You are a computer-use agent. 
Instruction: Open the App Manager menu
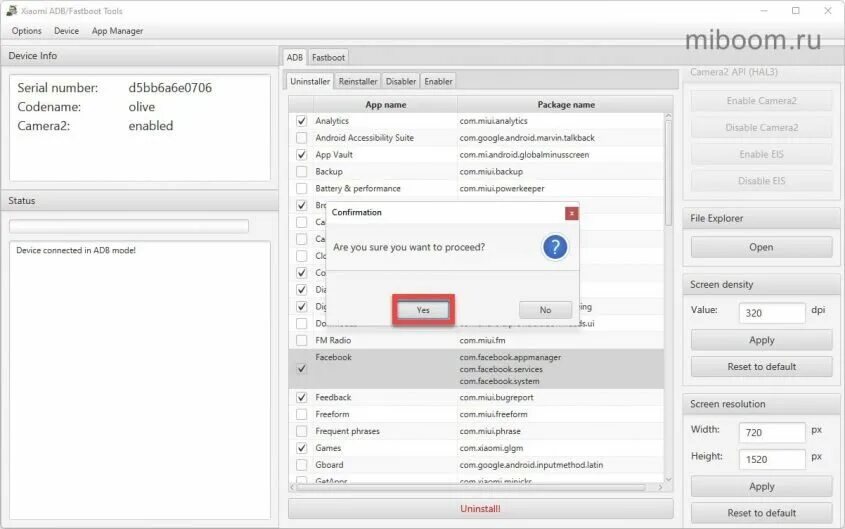(117, 31)
